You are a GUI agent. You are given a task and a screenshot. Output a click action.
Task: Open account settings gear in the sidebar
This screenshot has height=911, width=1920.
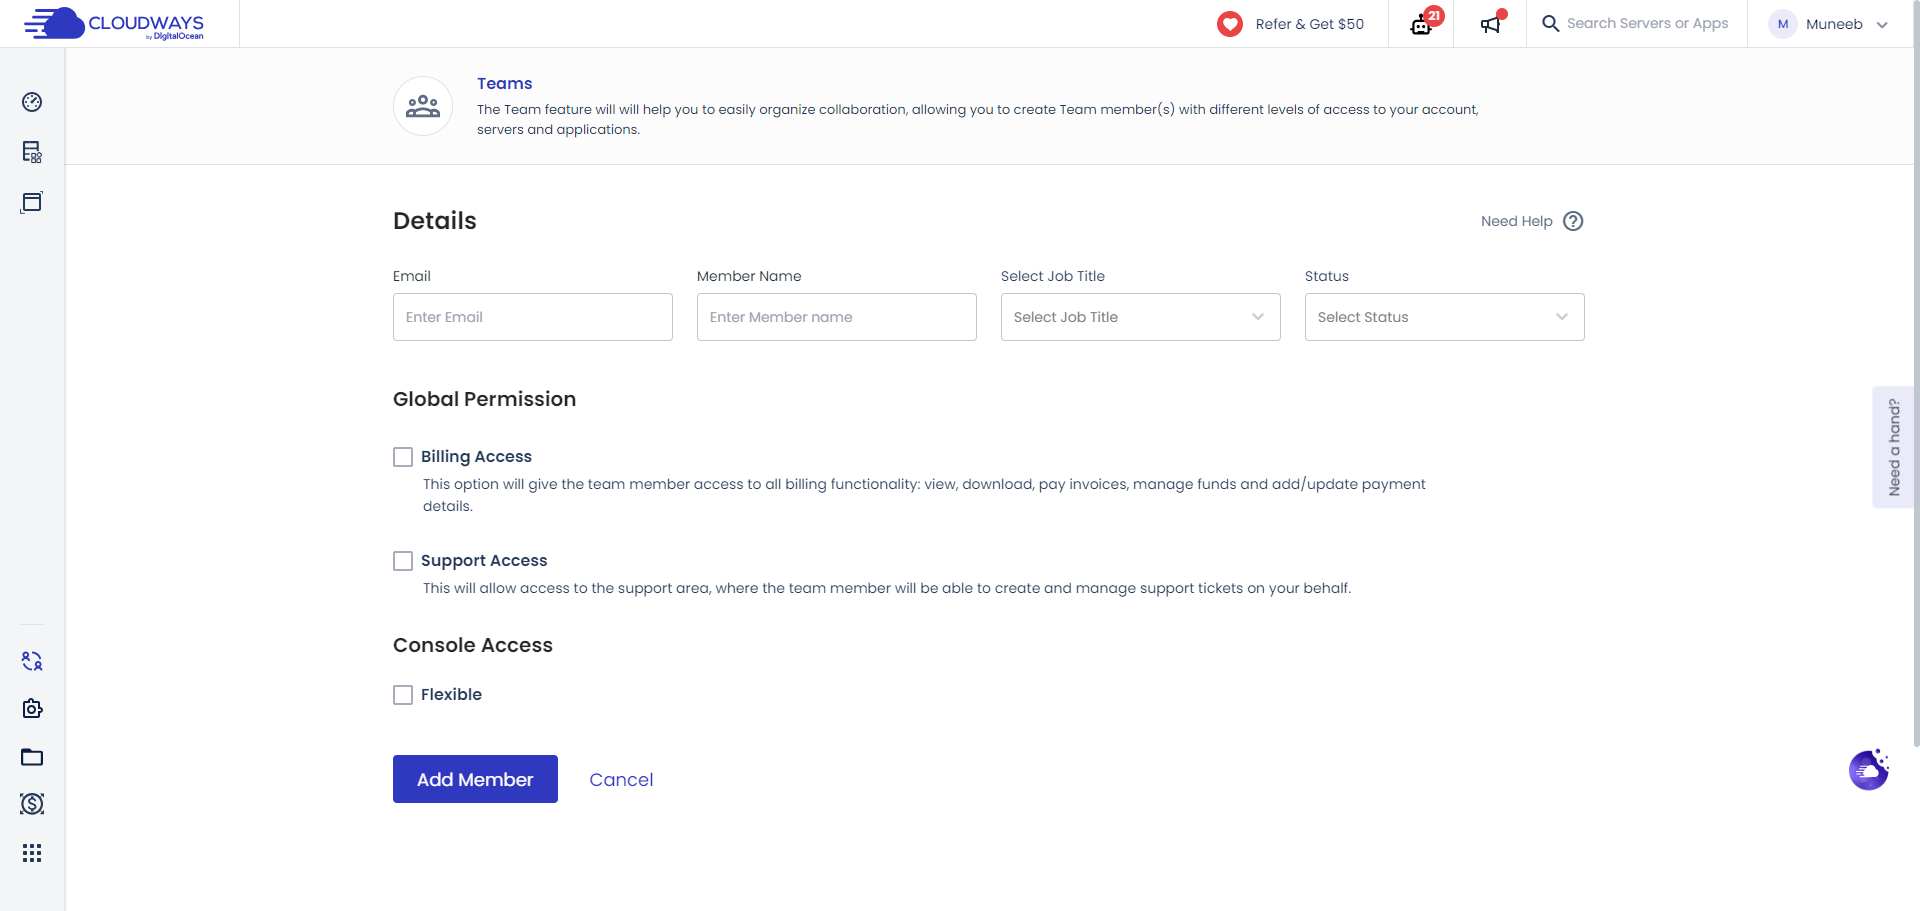coord(32,708)
